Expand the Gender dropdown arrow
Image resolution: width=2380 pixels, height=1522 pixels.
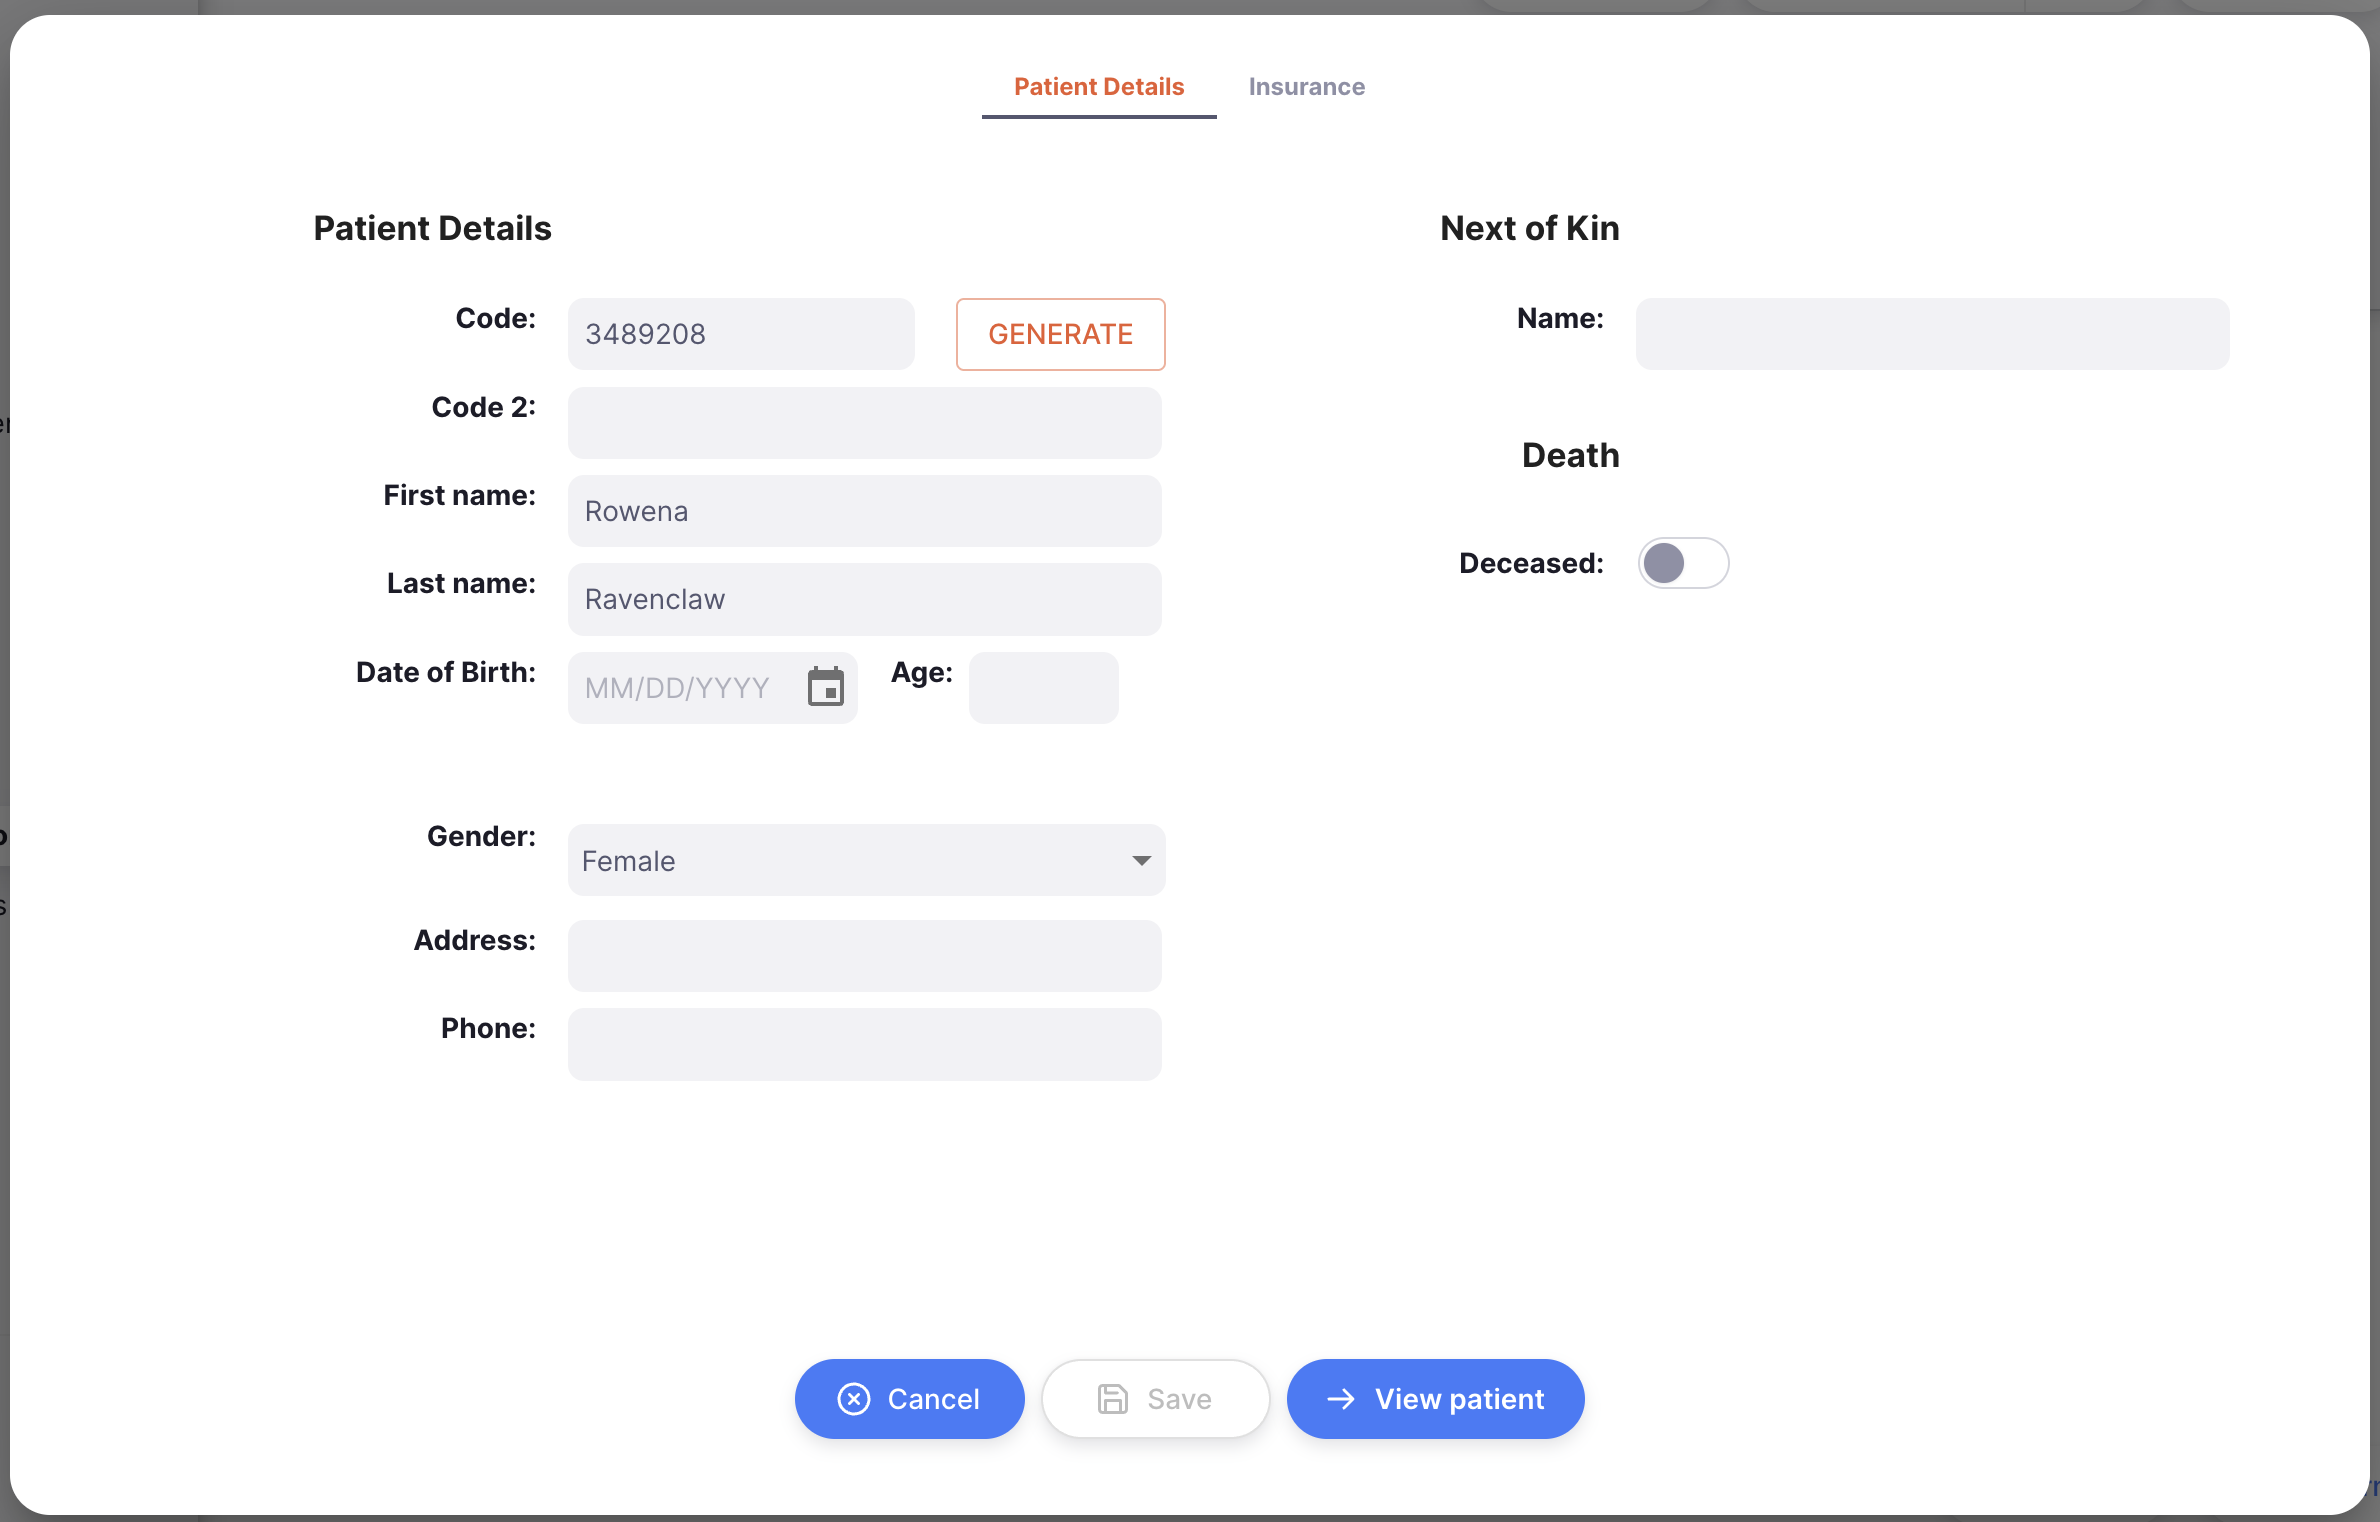click(1141, 860)
